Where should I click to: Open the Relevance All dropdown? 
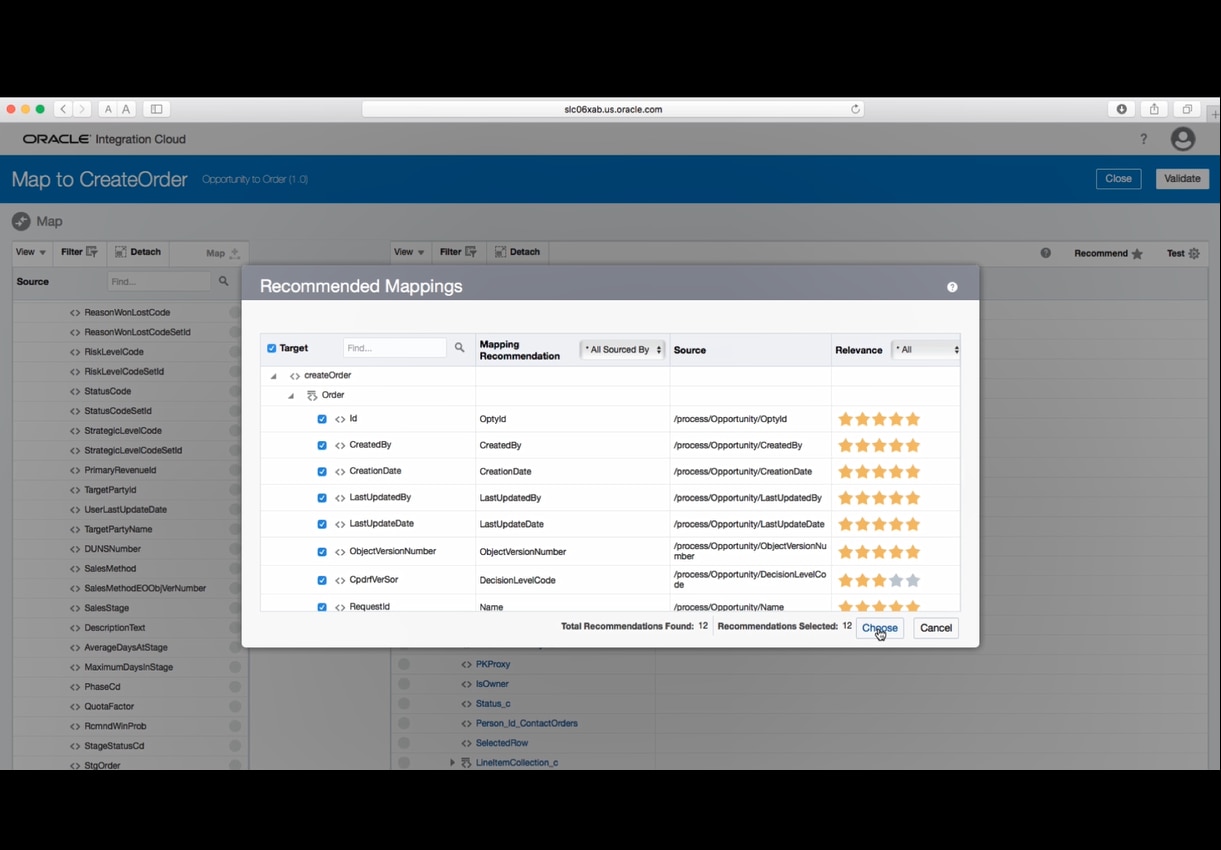pyautogui.click(x=926, y=350)
